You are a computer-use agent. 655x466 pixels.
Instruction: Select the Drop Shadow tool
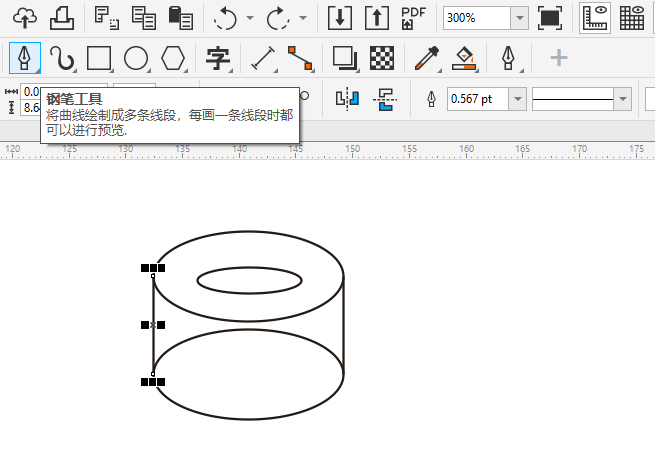[x=345, y=58]
